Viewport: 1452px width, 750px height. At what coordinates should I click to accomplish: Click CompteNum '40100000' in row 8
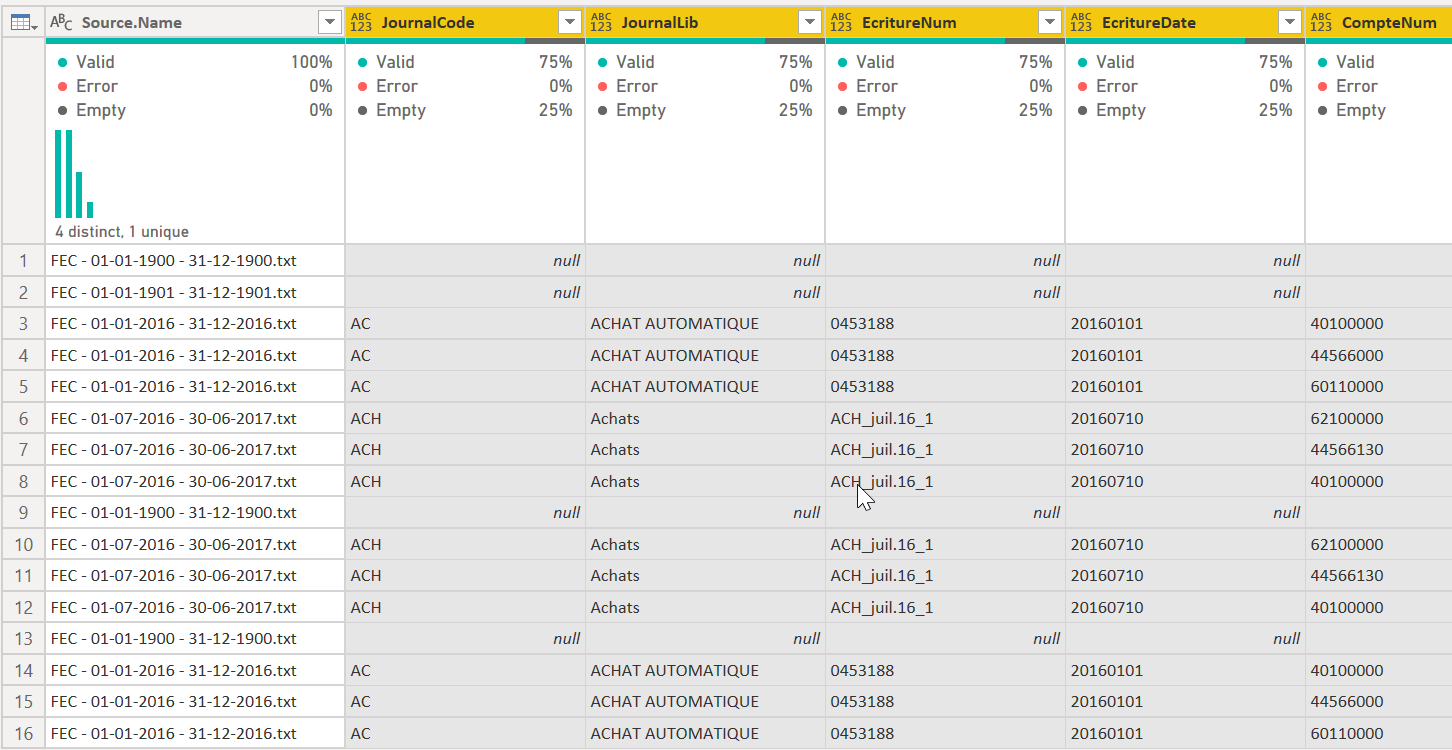(1379, 482)
